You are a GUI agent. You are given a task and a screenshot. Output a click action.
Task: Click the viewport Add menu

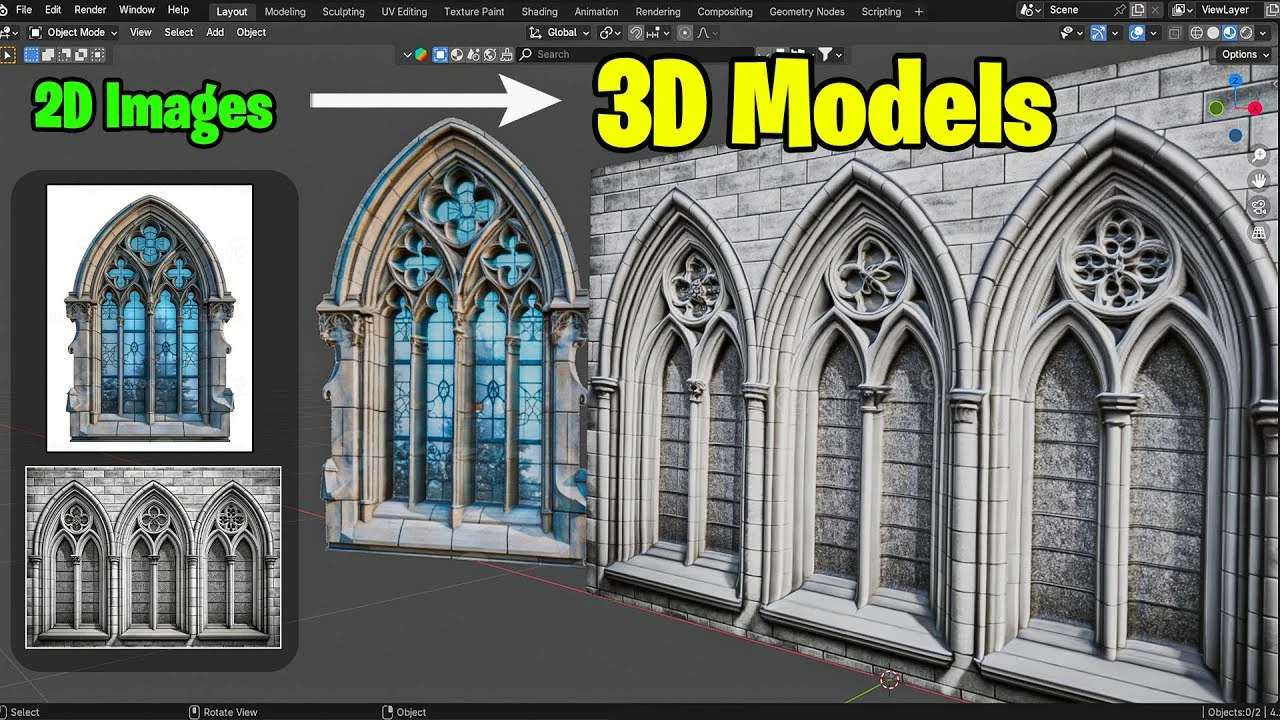click(215, 32)
